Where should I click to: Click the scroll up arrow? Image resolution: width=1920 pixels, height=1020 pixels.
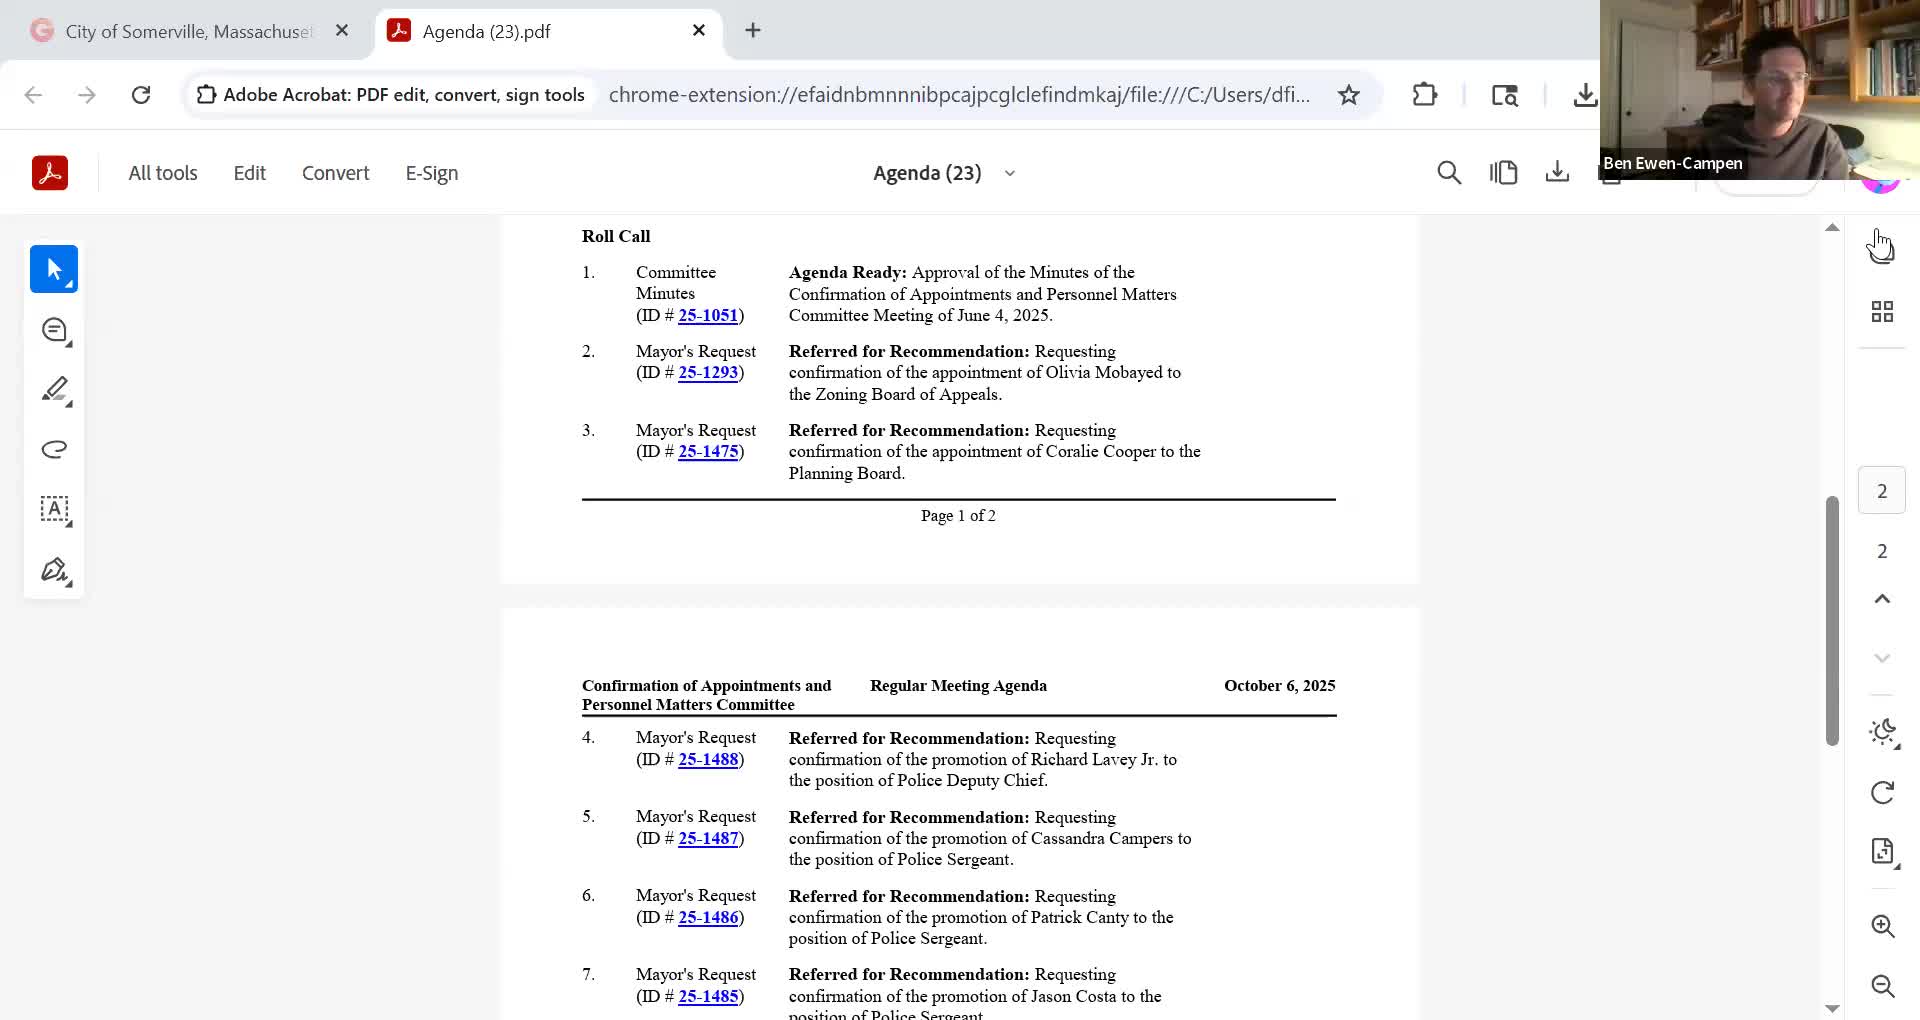pyautogui.click(x=1832, y=228)
